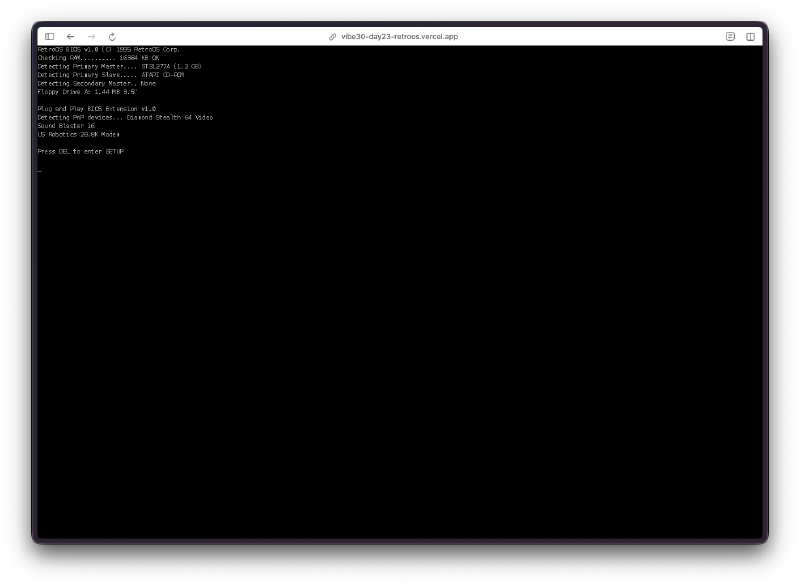Click the "Press DEL to enter SETUP" prompt
The height and width of the screenshot is (586, 800).
point(81,151)
